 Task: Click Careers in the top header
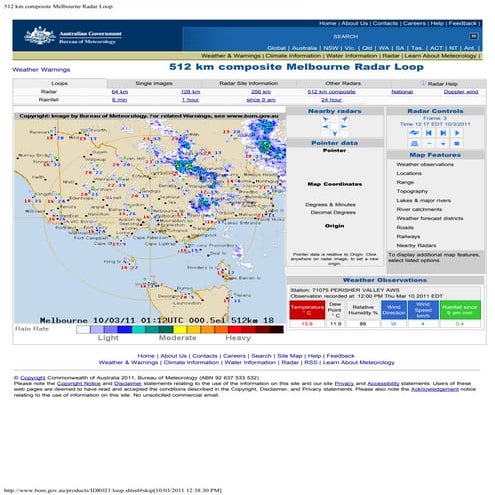(414, 23)
